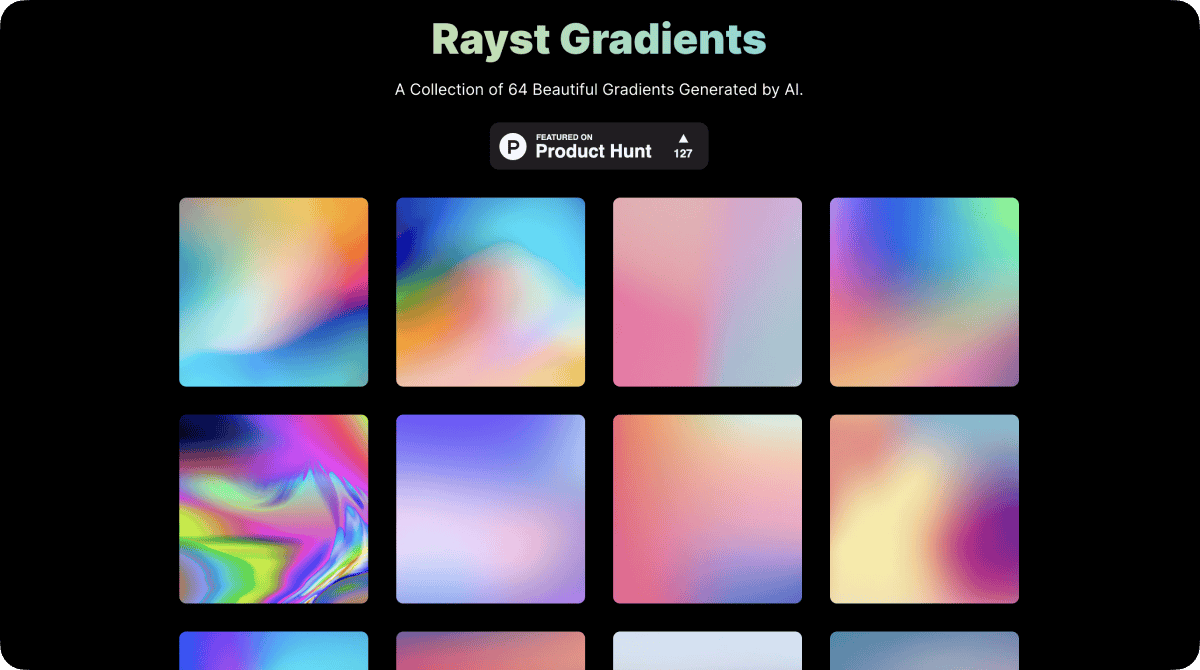Image resolution: width=1200 pixels, height=670 pixels.
Task: Select the violet-to-lavender gradient in second row
Action: coord(490,509)
